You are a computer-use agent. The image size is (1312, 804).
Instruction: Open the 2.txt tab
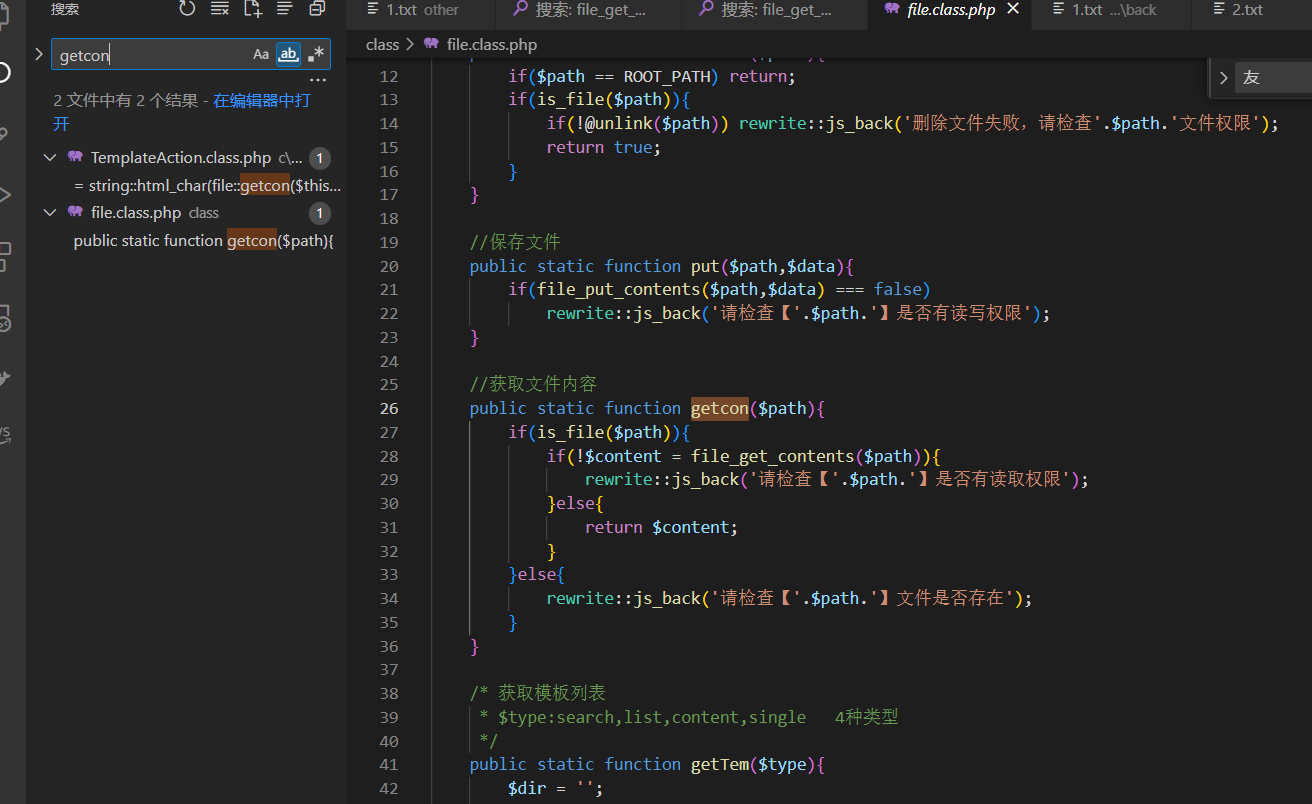tap(1250, 10)
